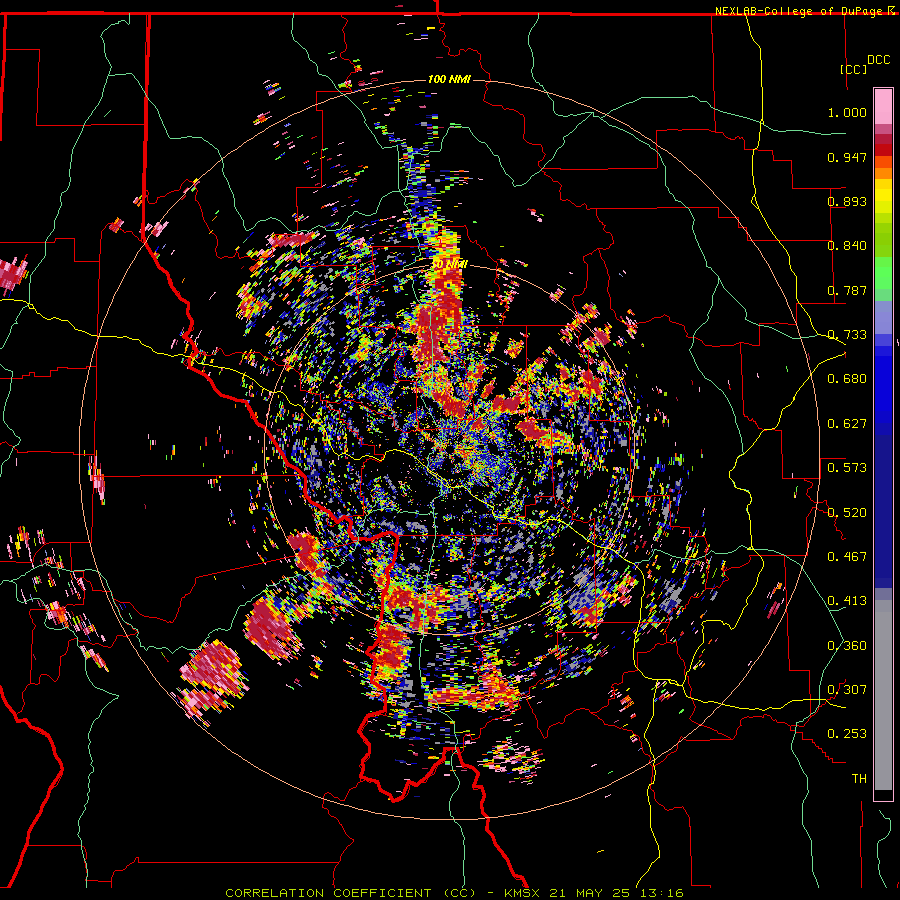Select the 50 NMI range ring label
900x900 pixels.
point(449,264)
